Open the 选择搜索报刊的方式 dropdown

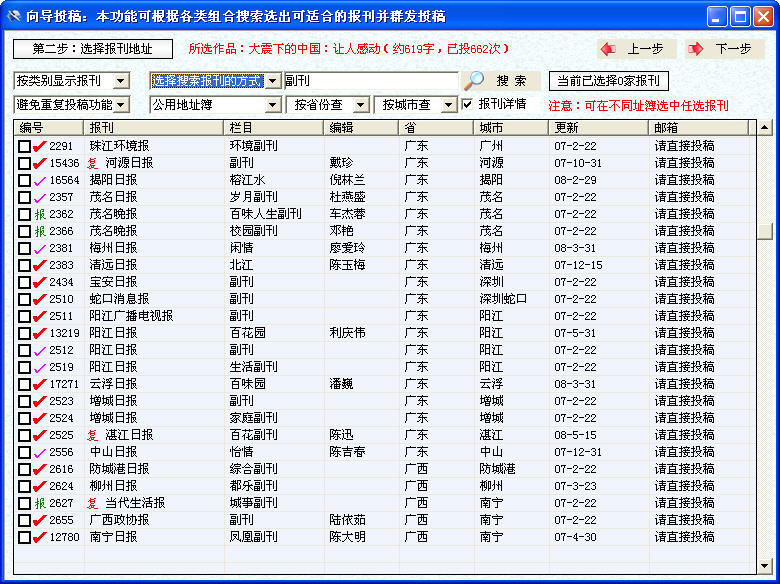(273, 81)
